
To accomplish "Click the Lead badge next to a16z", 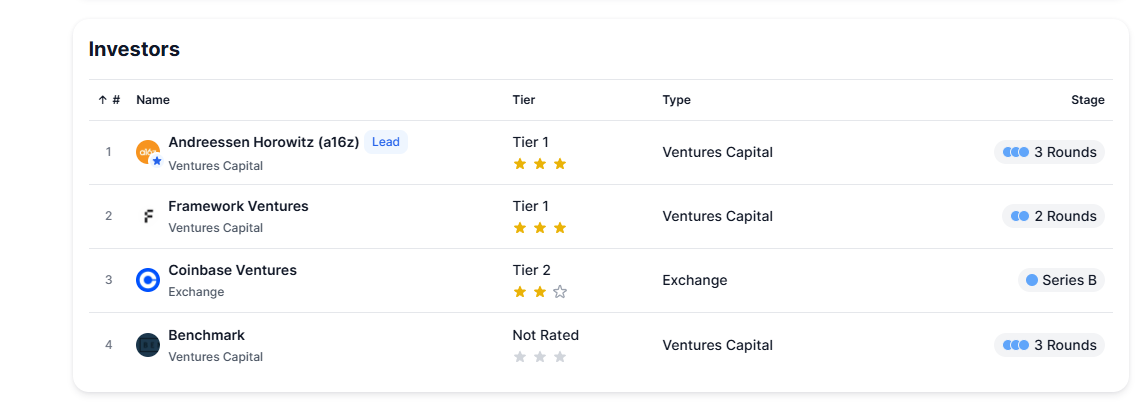I will coord(385,142).
